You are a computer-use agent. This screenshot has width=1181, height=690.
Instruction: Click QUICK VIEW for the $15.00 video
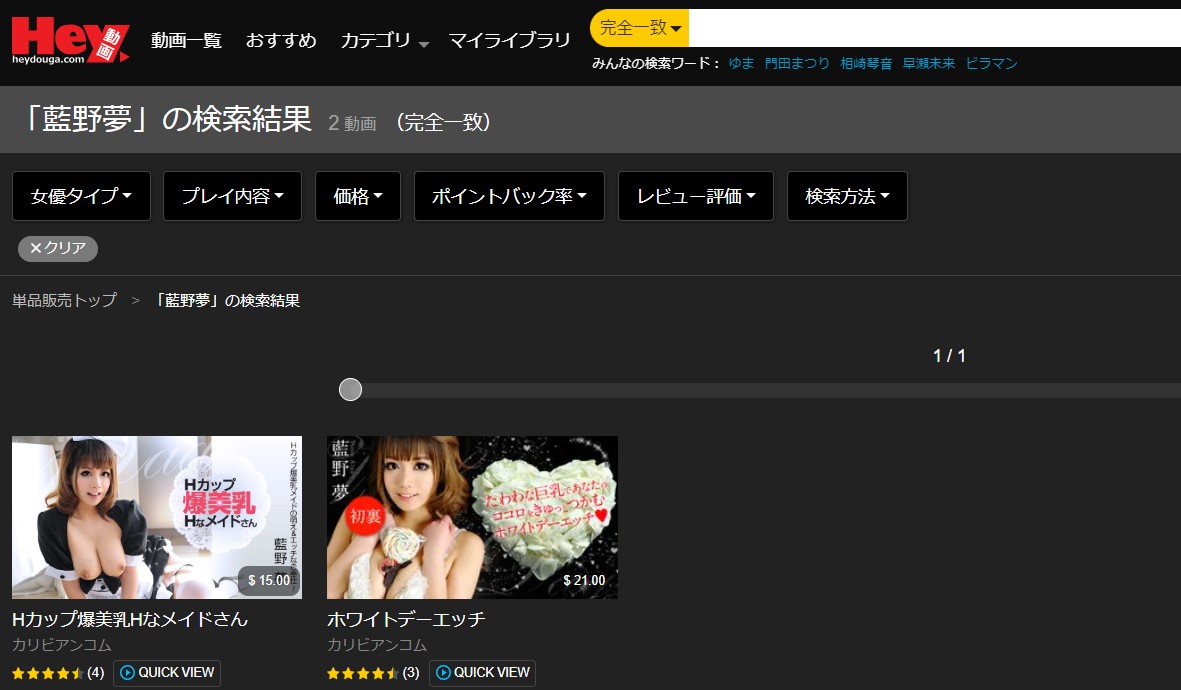(167, 673)
